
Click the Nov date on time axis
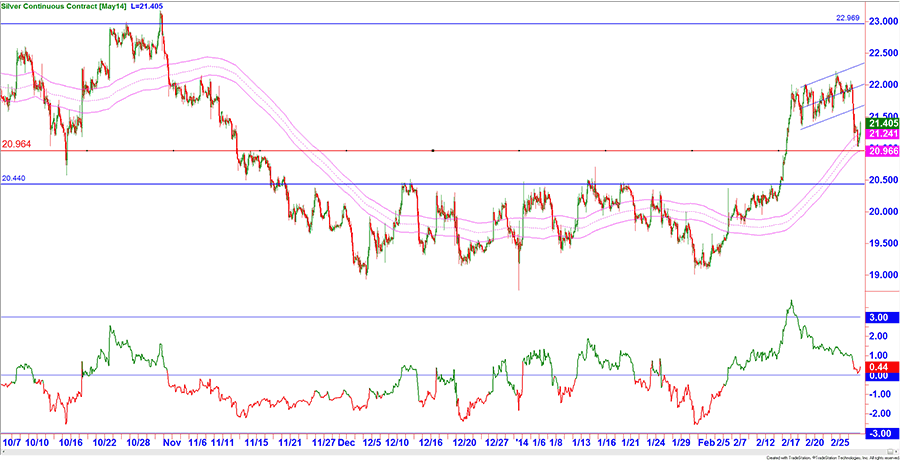click(x=172, y=441)
